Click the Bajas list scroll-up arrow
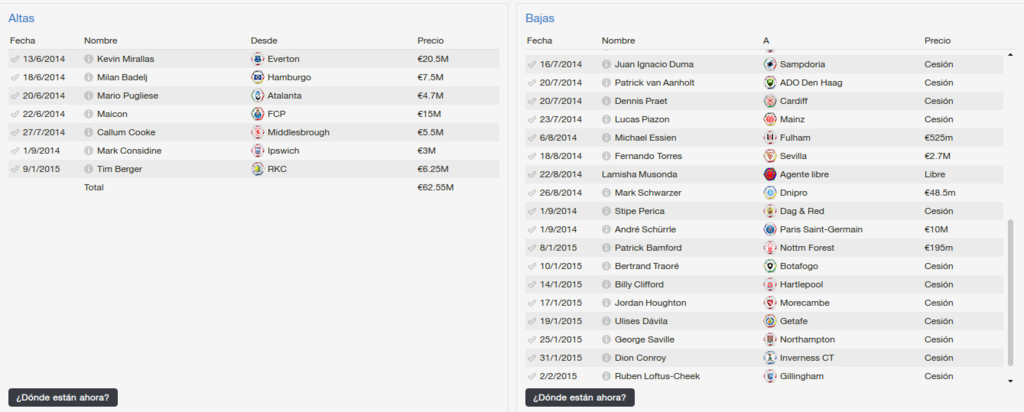Screen dimensions: 1024x412 tap(1011, 54)
